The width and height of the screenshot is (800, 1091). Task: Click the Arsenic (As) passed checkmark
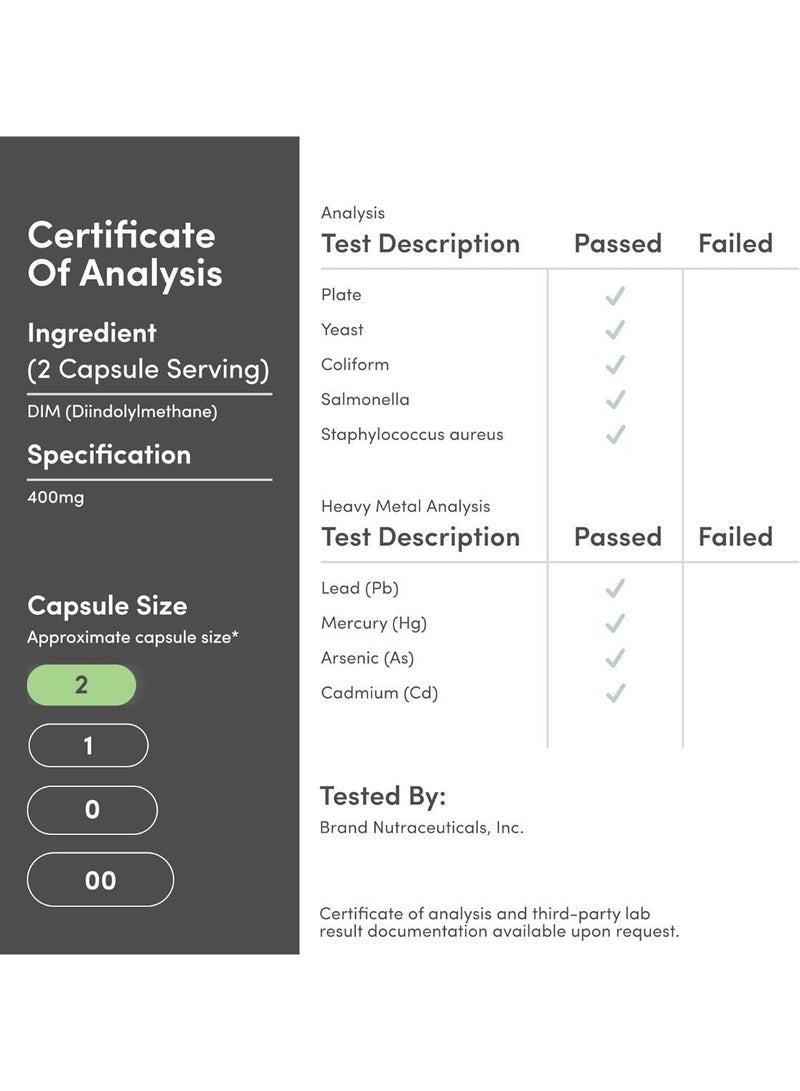click(615, 658)
